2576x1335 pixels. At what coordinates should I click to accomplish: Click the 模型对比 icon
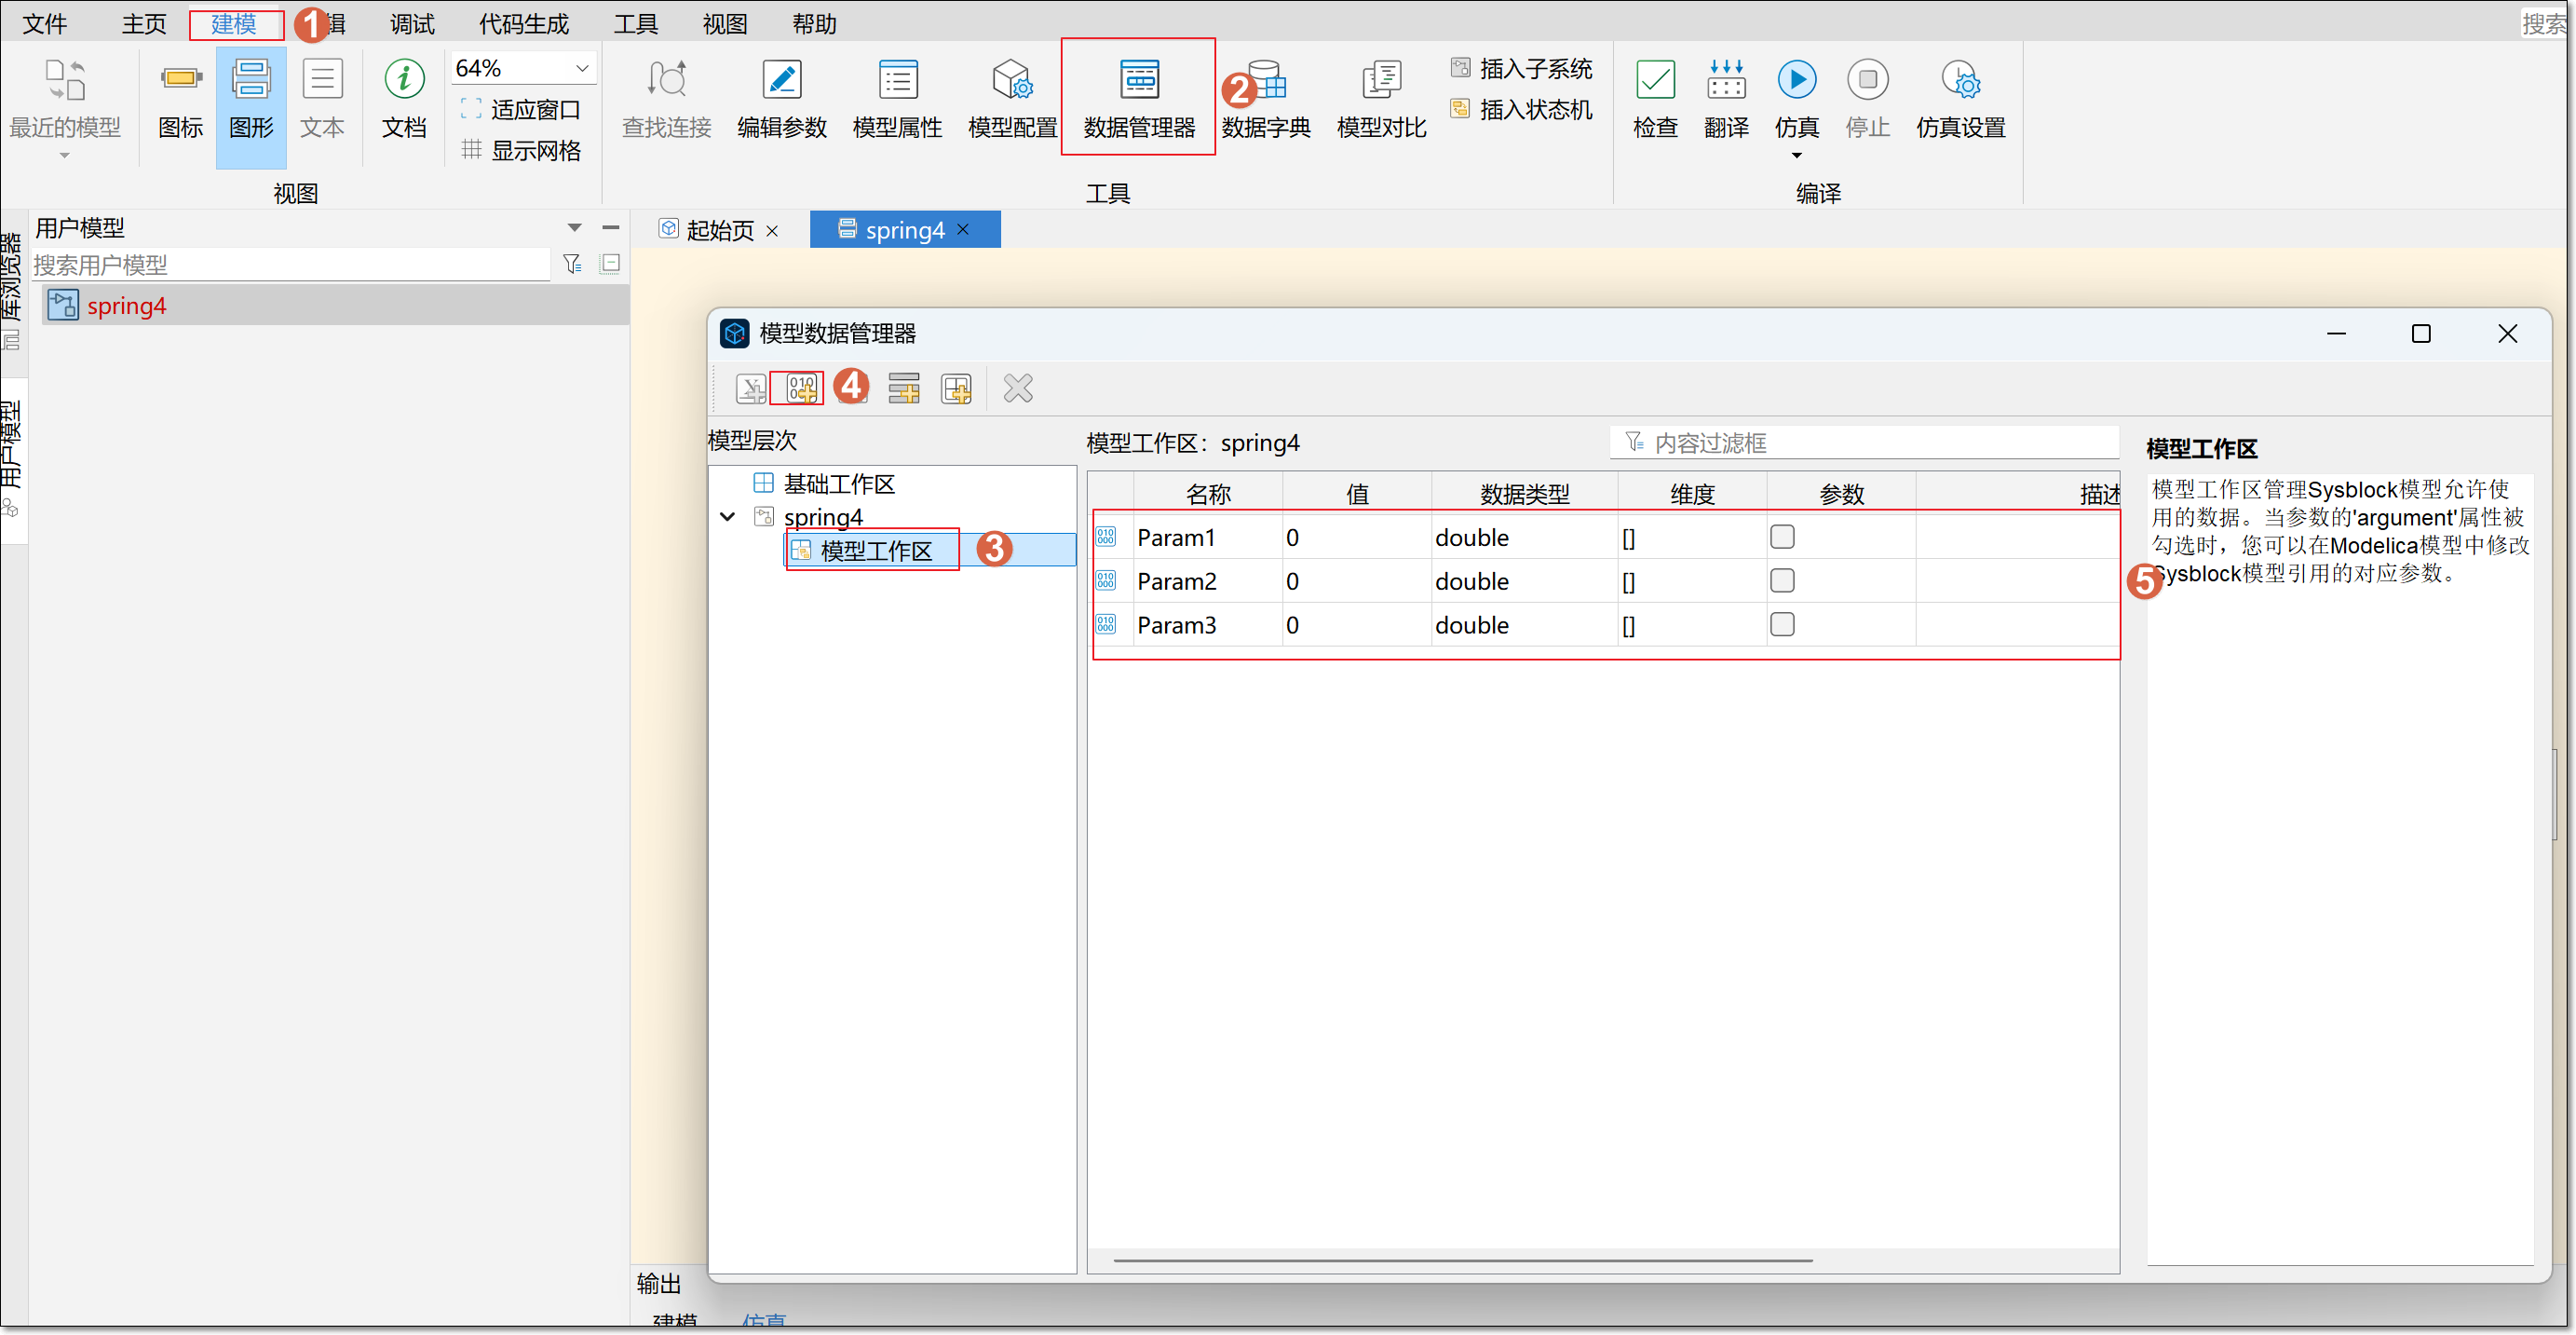pyautogui.click(x=1381, y=80)
